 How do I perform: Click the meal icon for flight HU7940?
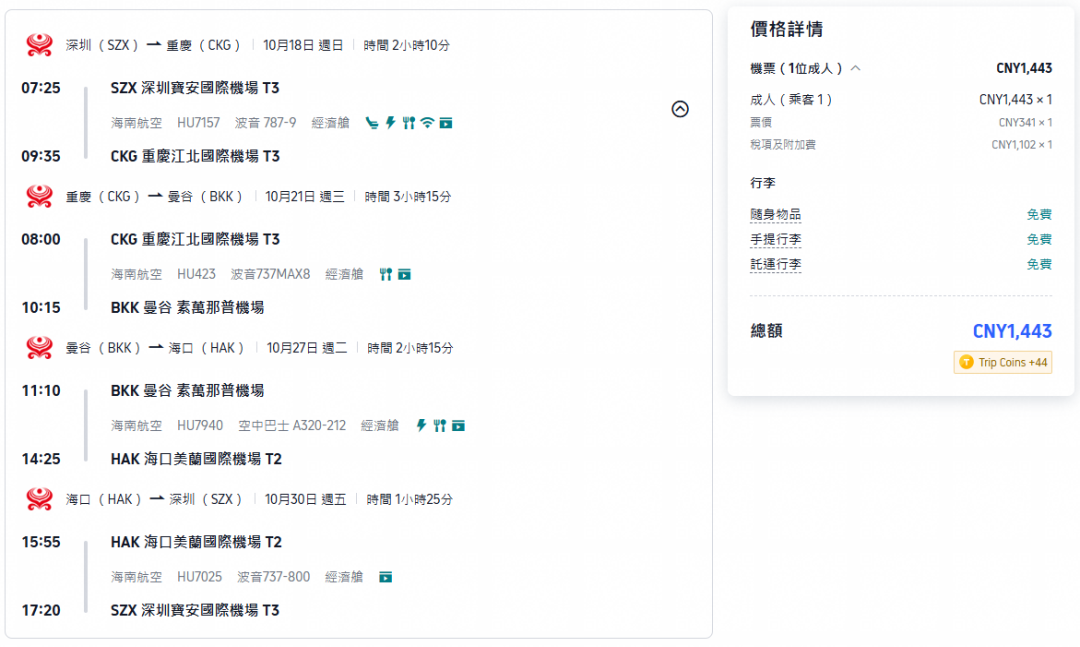[439, 426]
